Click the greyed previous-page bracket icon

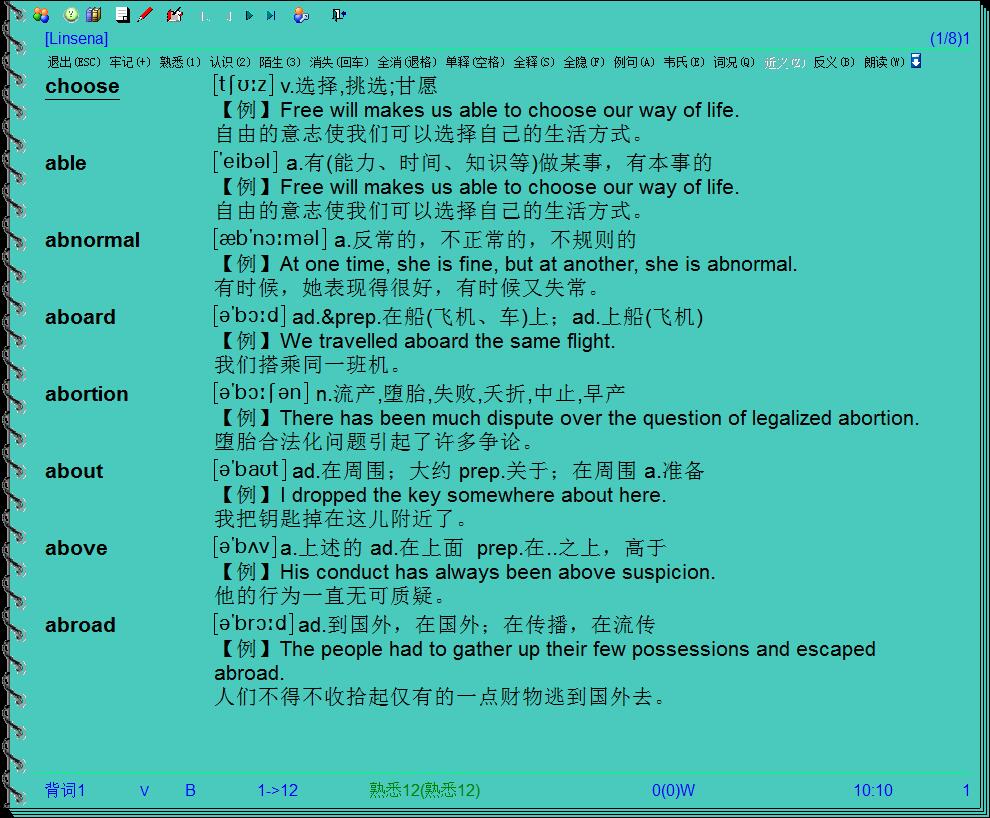[x=229, y=16]
